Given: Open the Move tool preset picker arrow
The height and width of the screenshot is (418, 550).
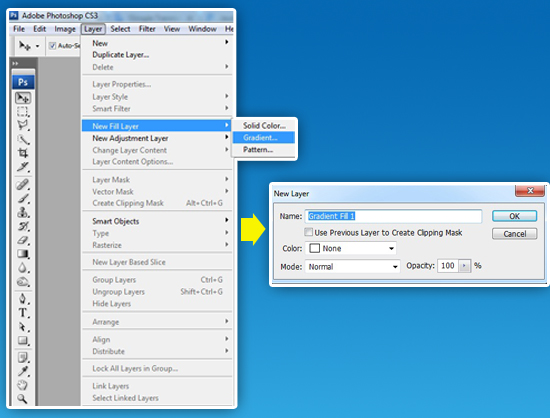Looking at the screenshot, I should click(37, 46).
